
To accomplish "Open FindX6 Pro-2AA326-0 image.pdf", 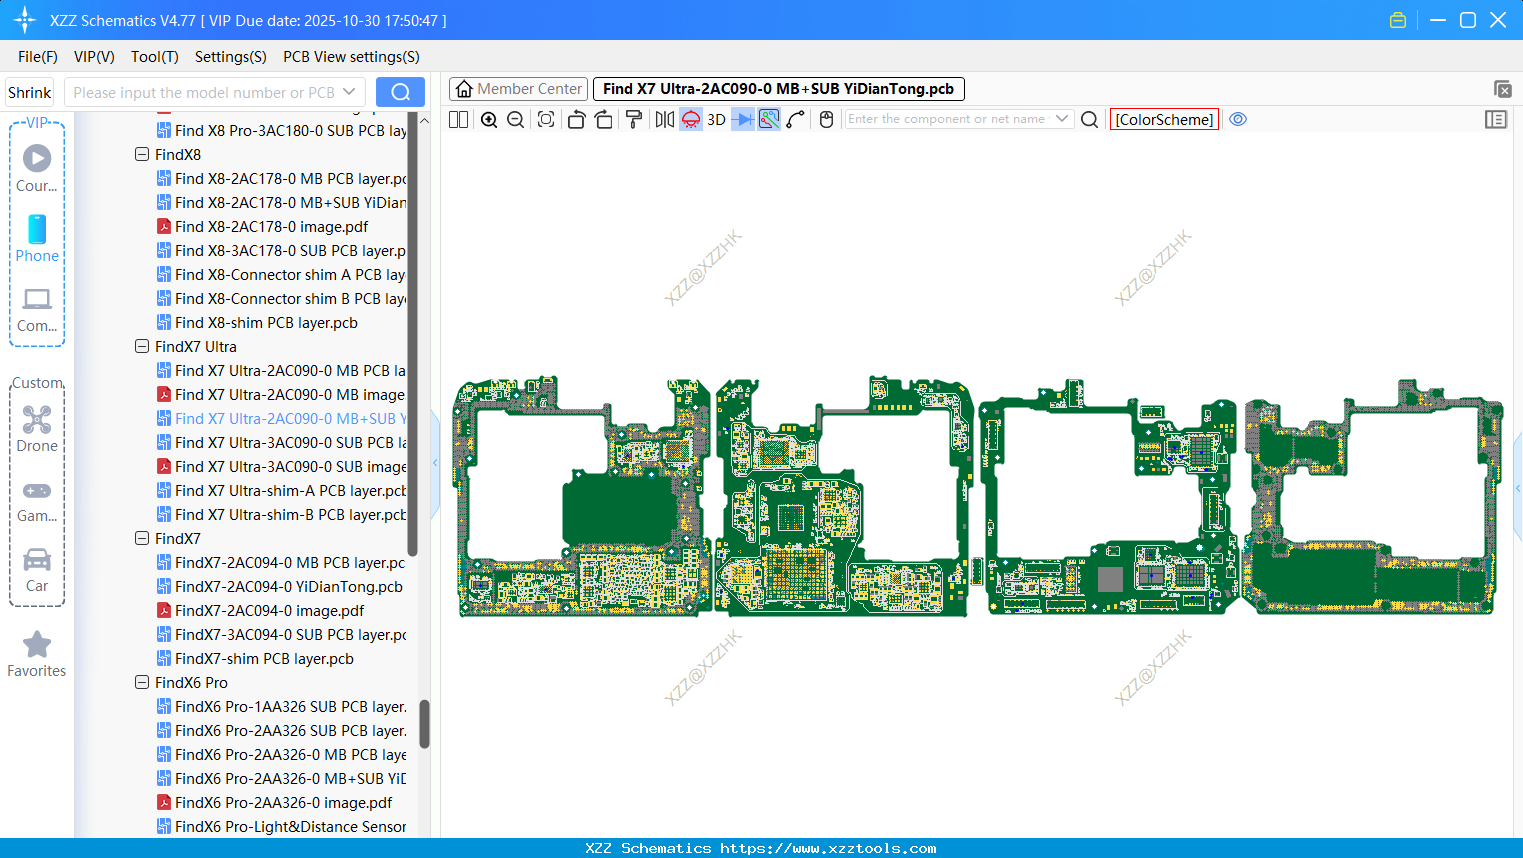I will 274,803.
